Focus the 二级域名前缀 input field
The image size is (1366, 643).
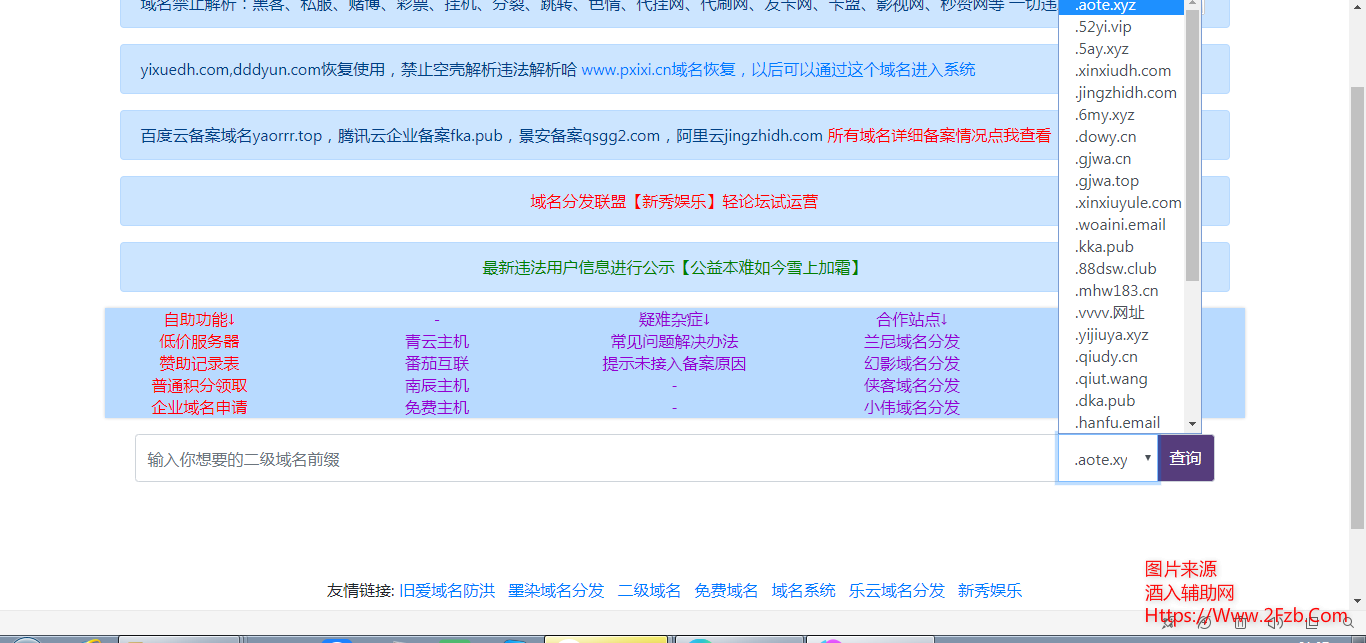click(x=595, y=459)
